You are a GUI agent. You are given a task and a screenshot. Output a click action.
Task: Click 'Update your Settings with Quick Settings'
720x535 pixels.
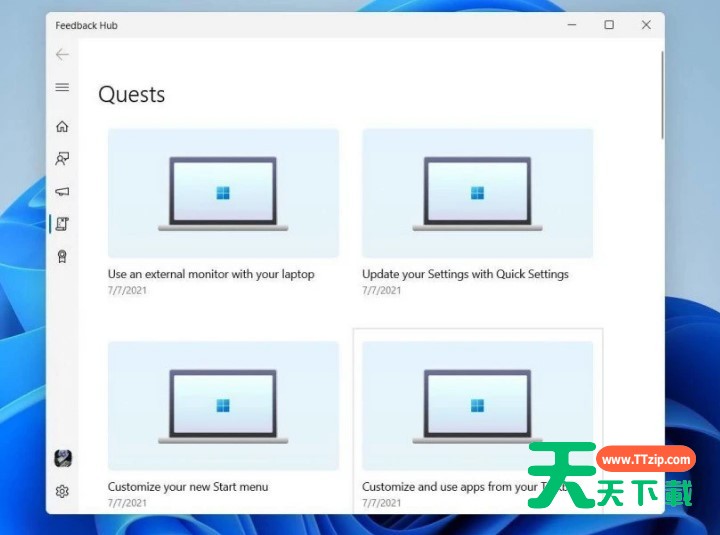[465, 274]
